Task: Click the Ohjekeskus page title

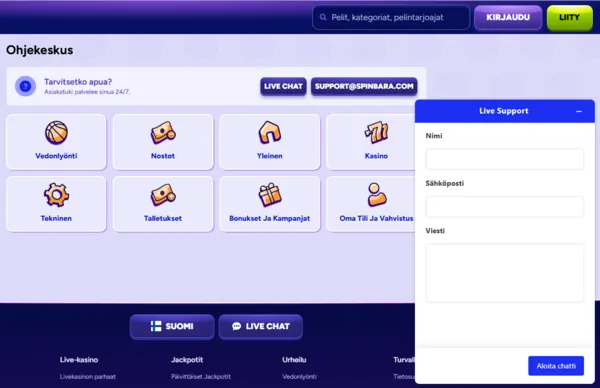Action: (x=39, y=50)
